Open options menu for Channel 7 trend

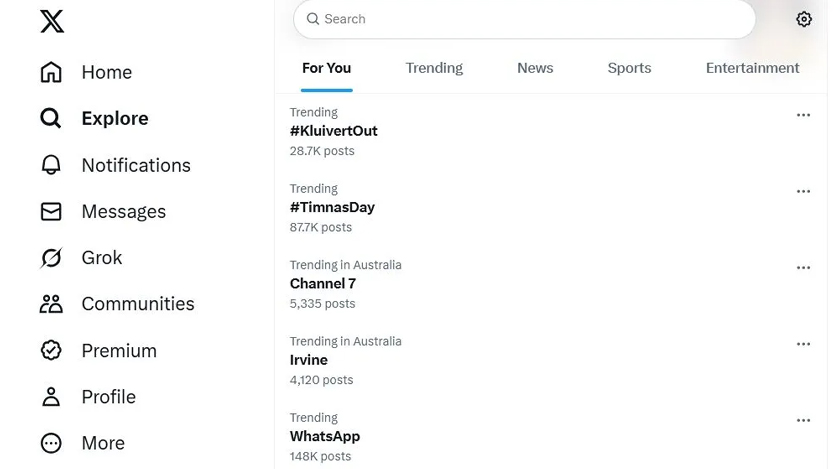pyautogui.click(x=803, y=268)
